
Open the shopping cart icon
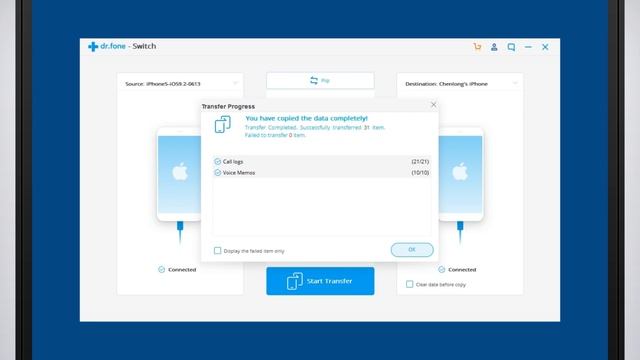[x=477, y=47]
